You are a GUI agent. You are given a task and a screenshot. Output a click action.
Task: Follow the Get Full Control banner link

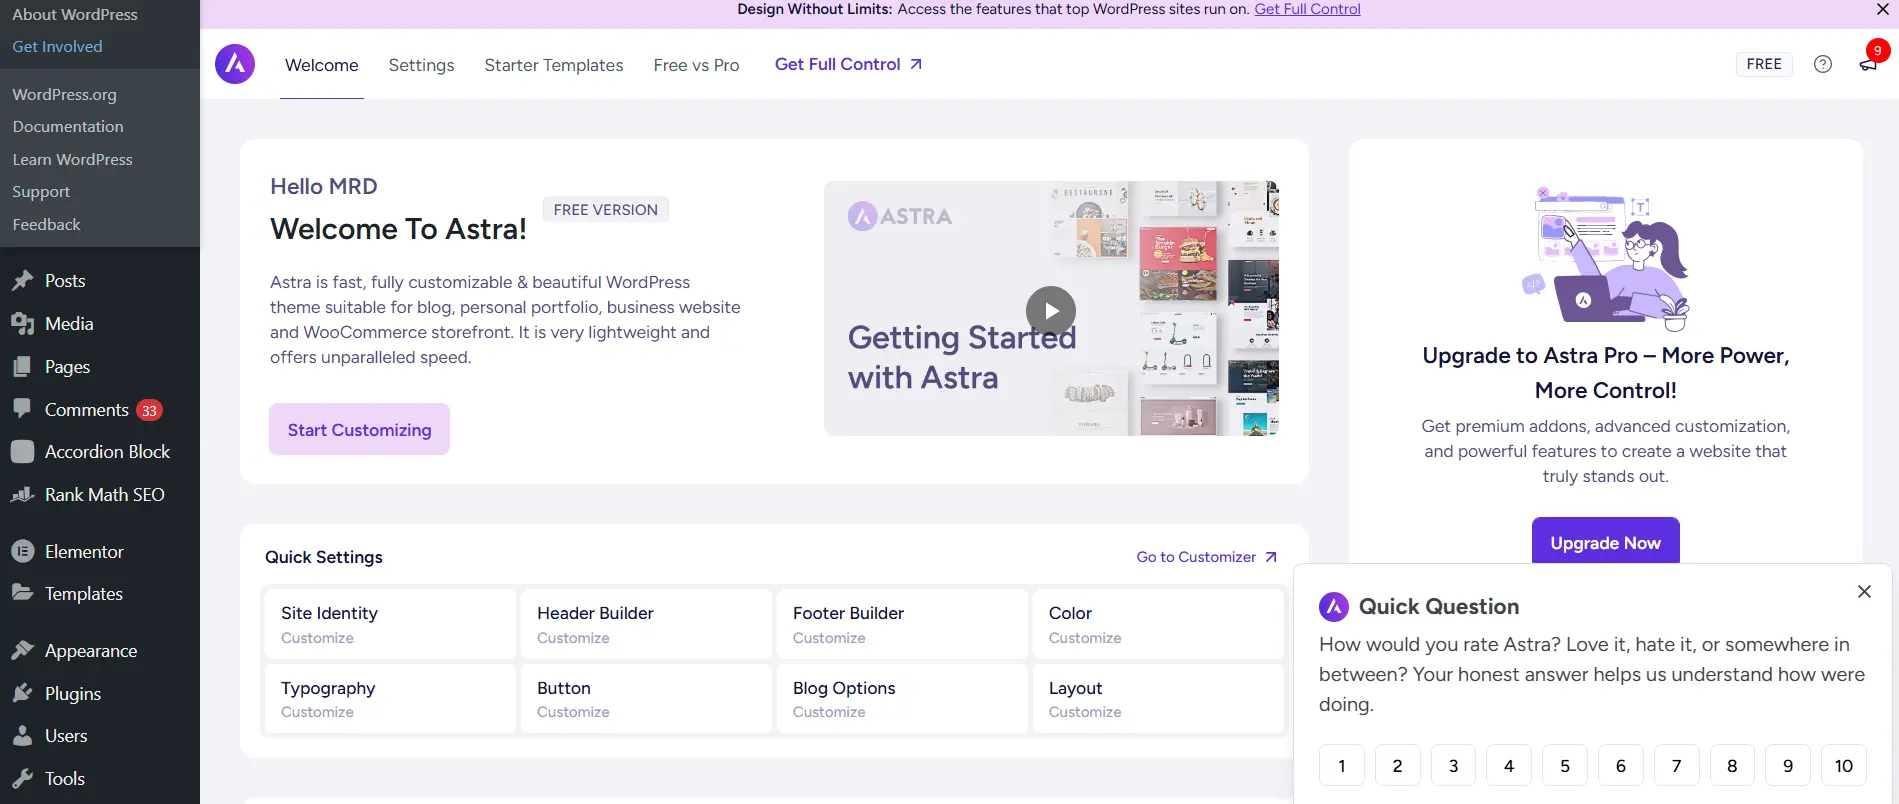(1307, 9)
